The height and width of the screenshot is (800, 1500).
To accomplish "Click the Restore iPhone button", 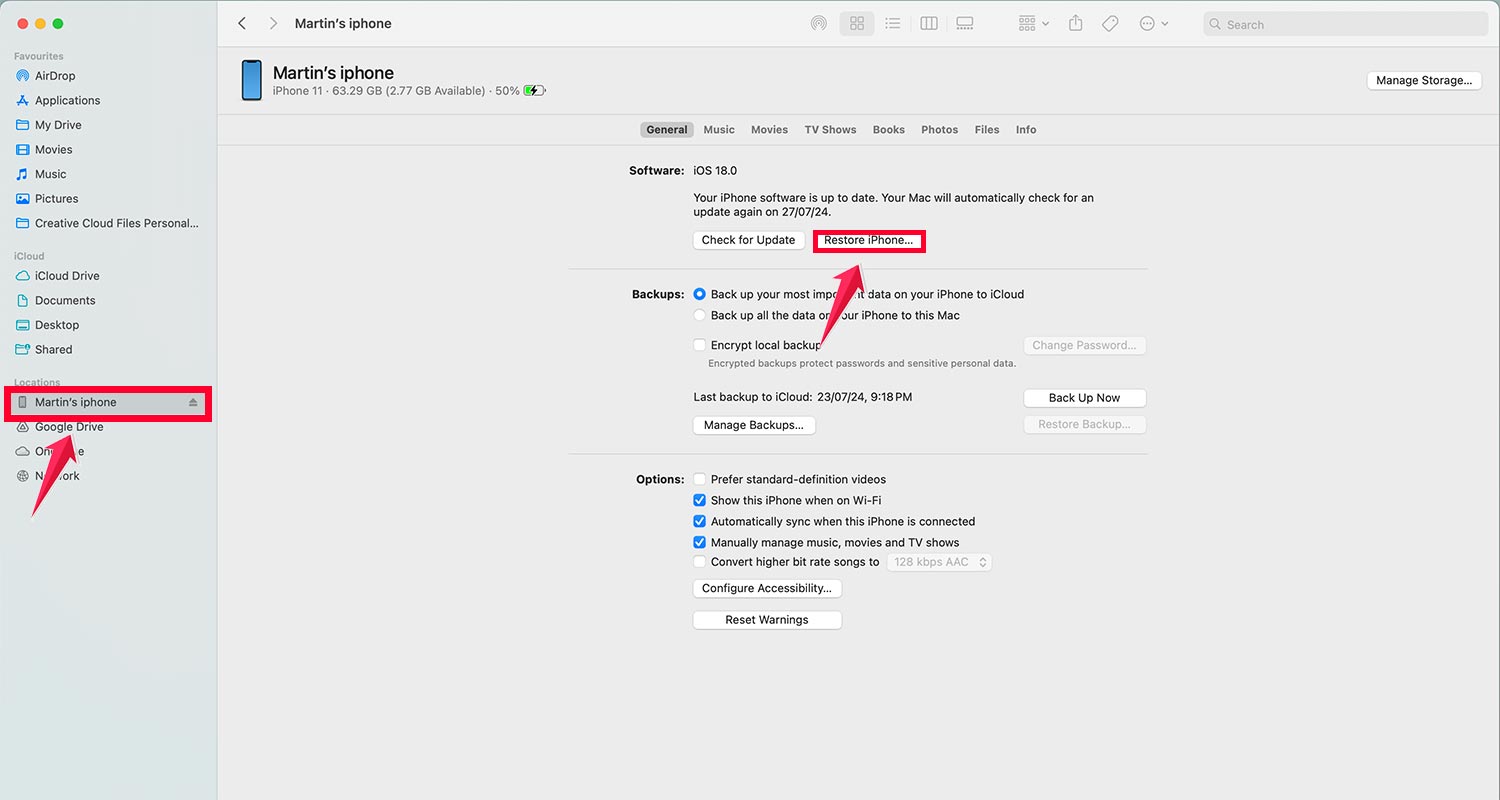I will point(868,240).
